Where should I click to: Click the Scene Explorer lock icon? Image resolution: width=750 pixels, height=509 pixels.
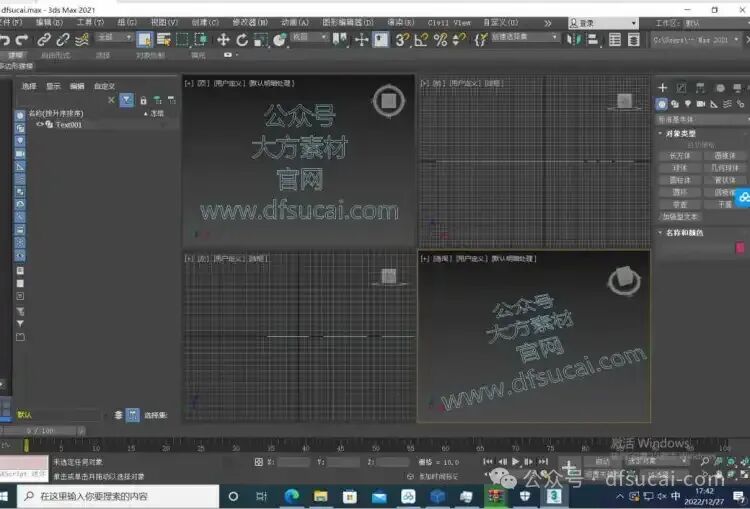[143, 100]
